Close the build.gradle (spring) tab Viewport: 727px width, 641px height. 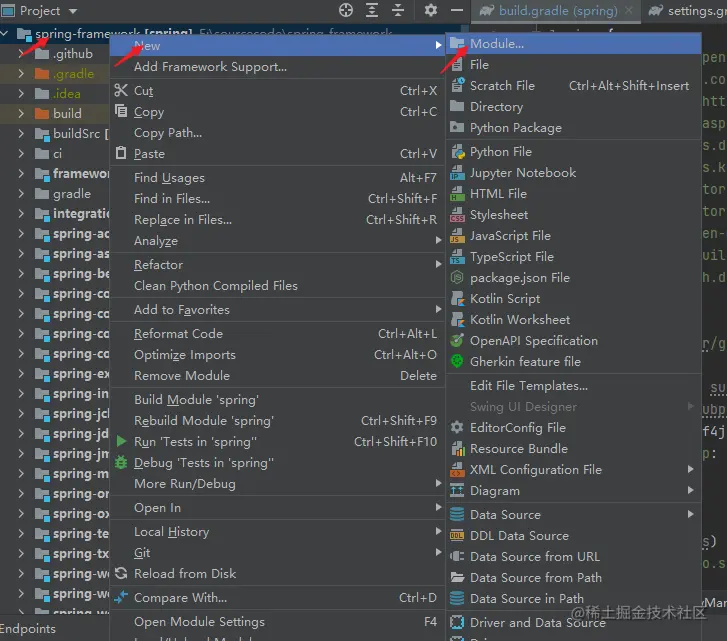[628, 10]
